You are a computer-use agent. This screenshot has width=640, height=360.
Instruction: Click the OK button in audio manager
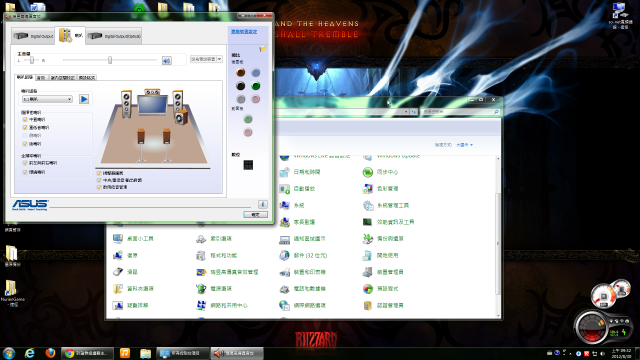(256, 215)
